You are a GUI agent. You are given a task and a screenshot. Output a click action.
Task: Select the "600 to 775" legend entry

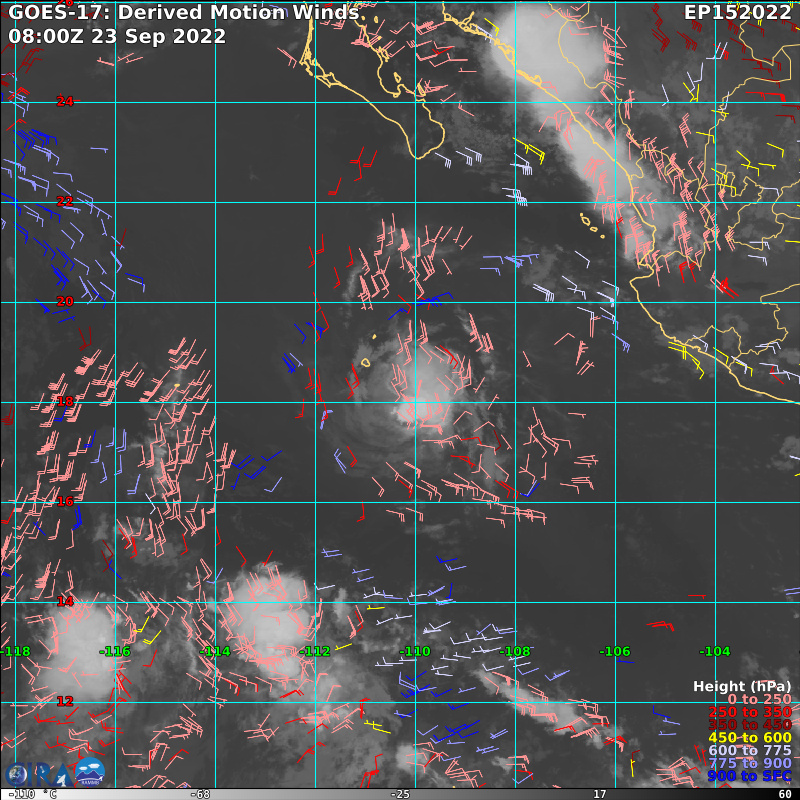pos(750,750)
